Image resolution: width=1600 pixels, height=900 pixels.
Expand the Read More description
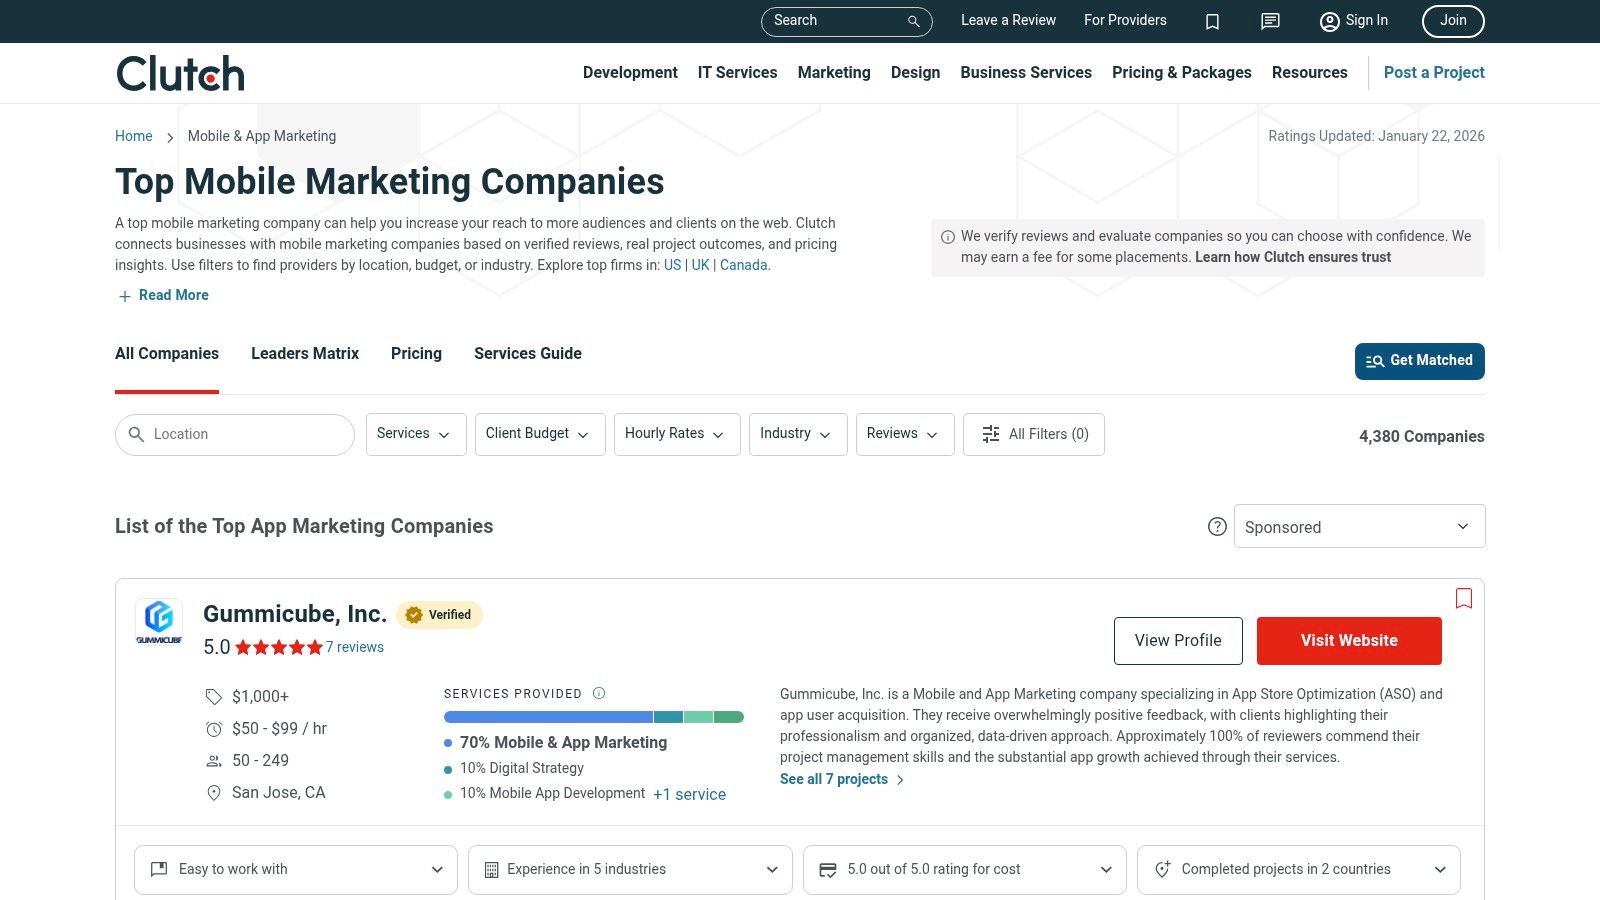(x=164, y=295)
